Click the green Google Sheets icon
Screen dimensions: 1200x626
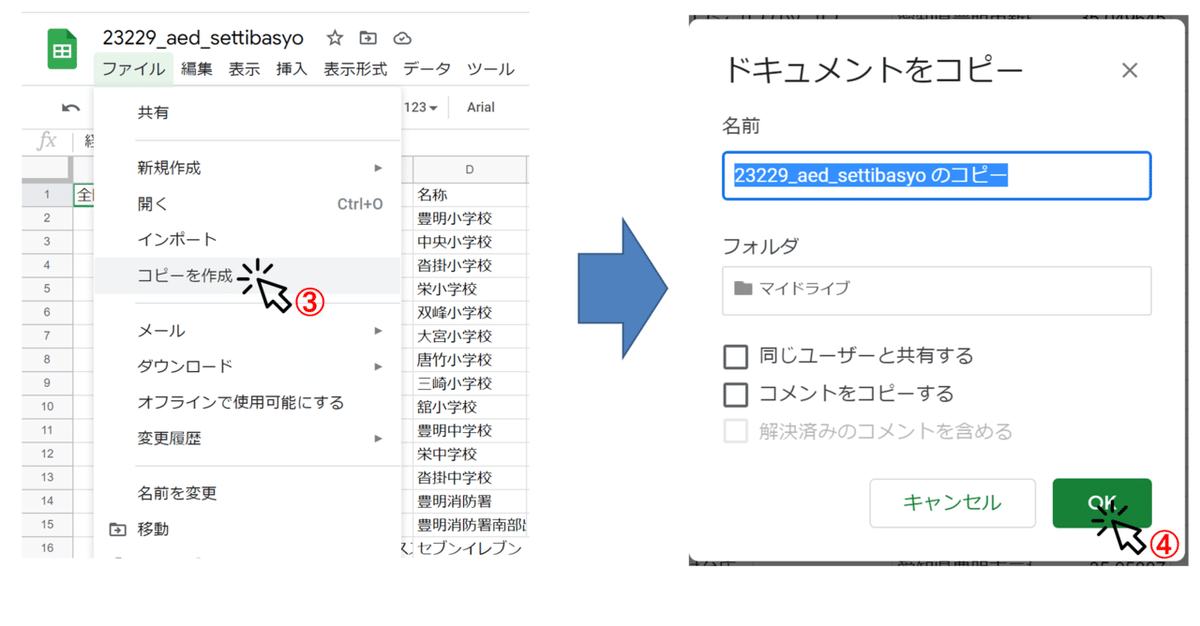pos(61,48)
